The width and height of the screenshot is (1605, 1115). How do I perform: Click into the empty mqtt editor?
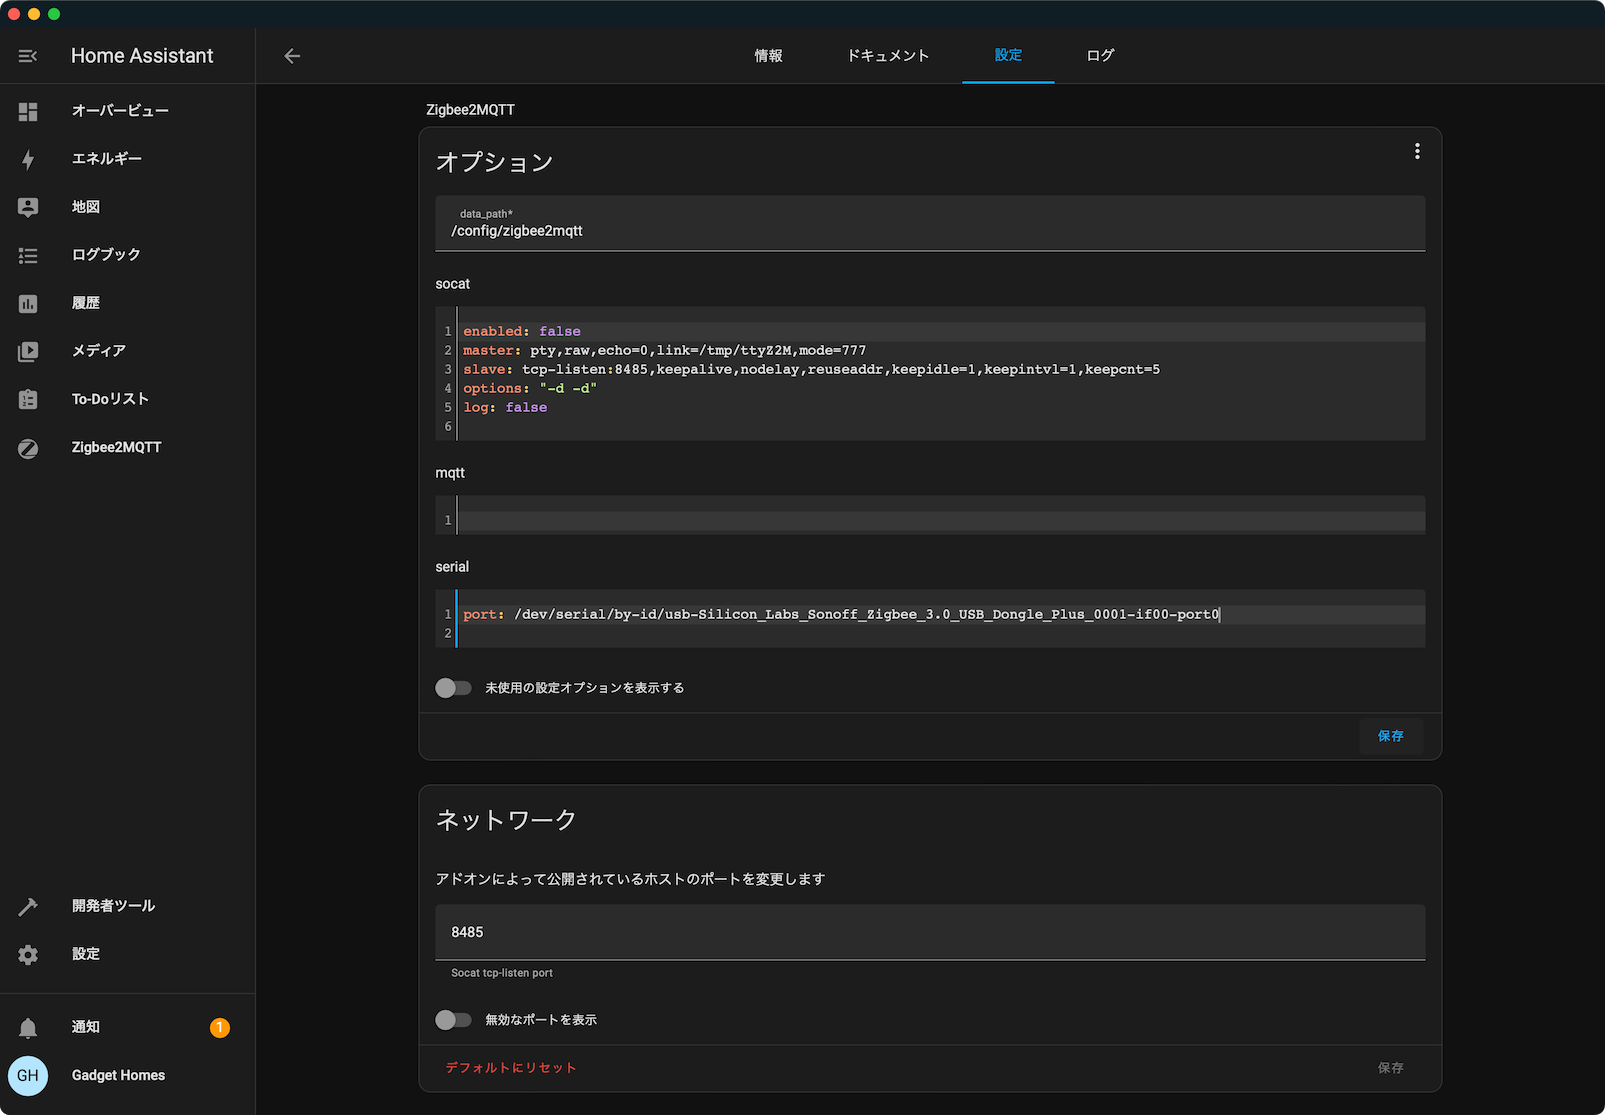pyautogui.click(x=940, y=520)
